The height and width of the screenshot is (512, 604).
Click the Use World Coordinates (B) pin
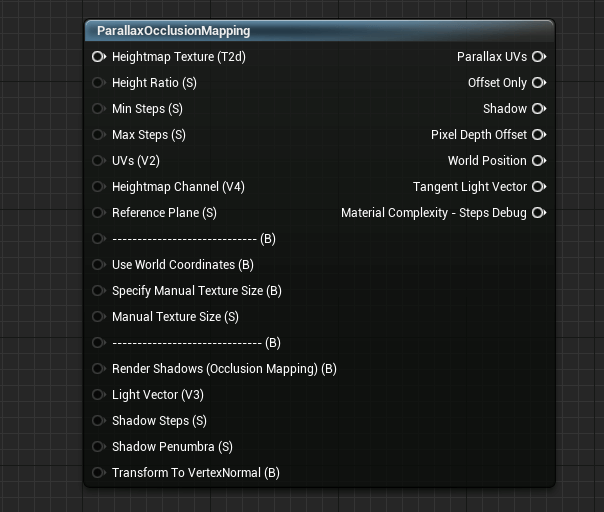(x=98, y=265)
